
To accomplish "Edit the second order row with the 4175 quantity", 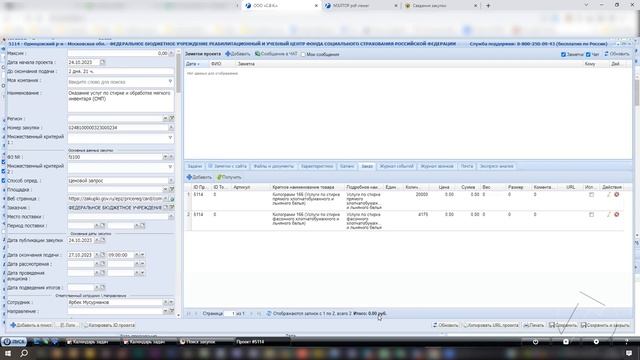I will click(x=608, y=214).
